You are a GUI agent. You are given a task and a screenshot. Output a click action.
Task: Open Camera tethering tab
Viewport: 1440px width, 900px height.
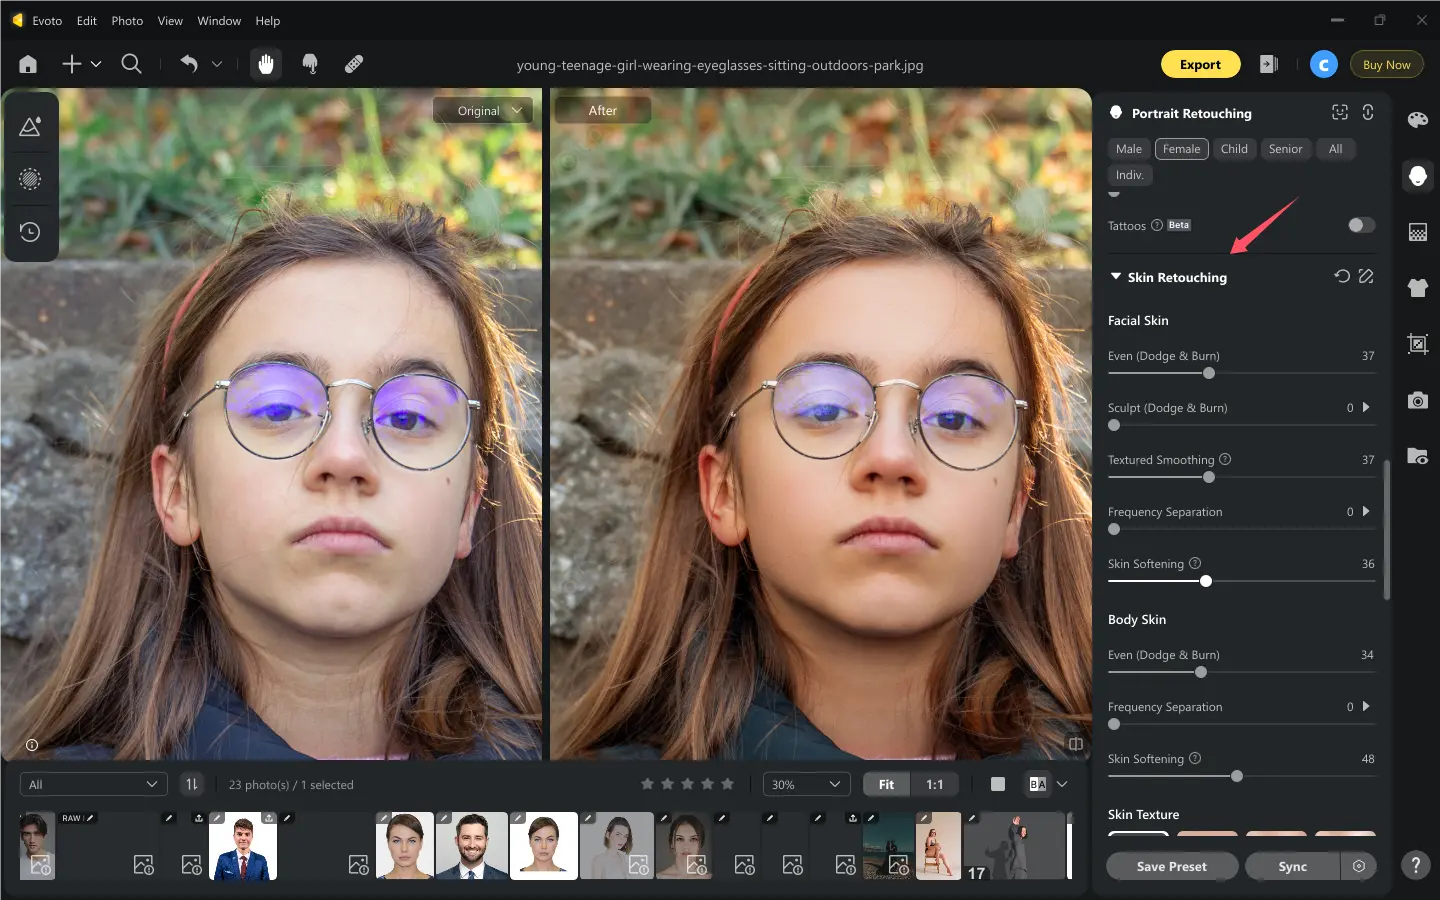pos(1418,400)
